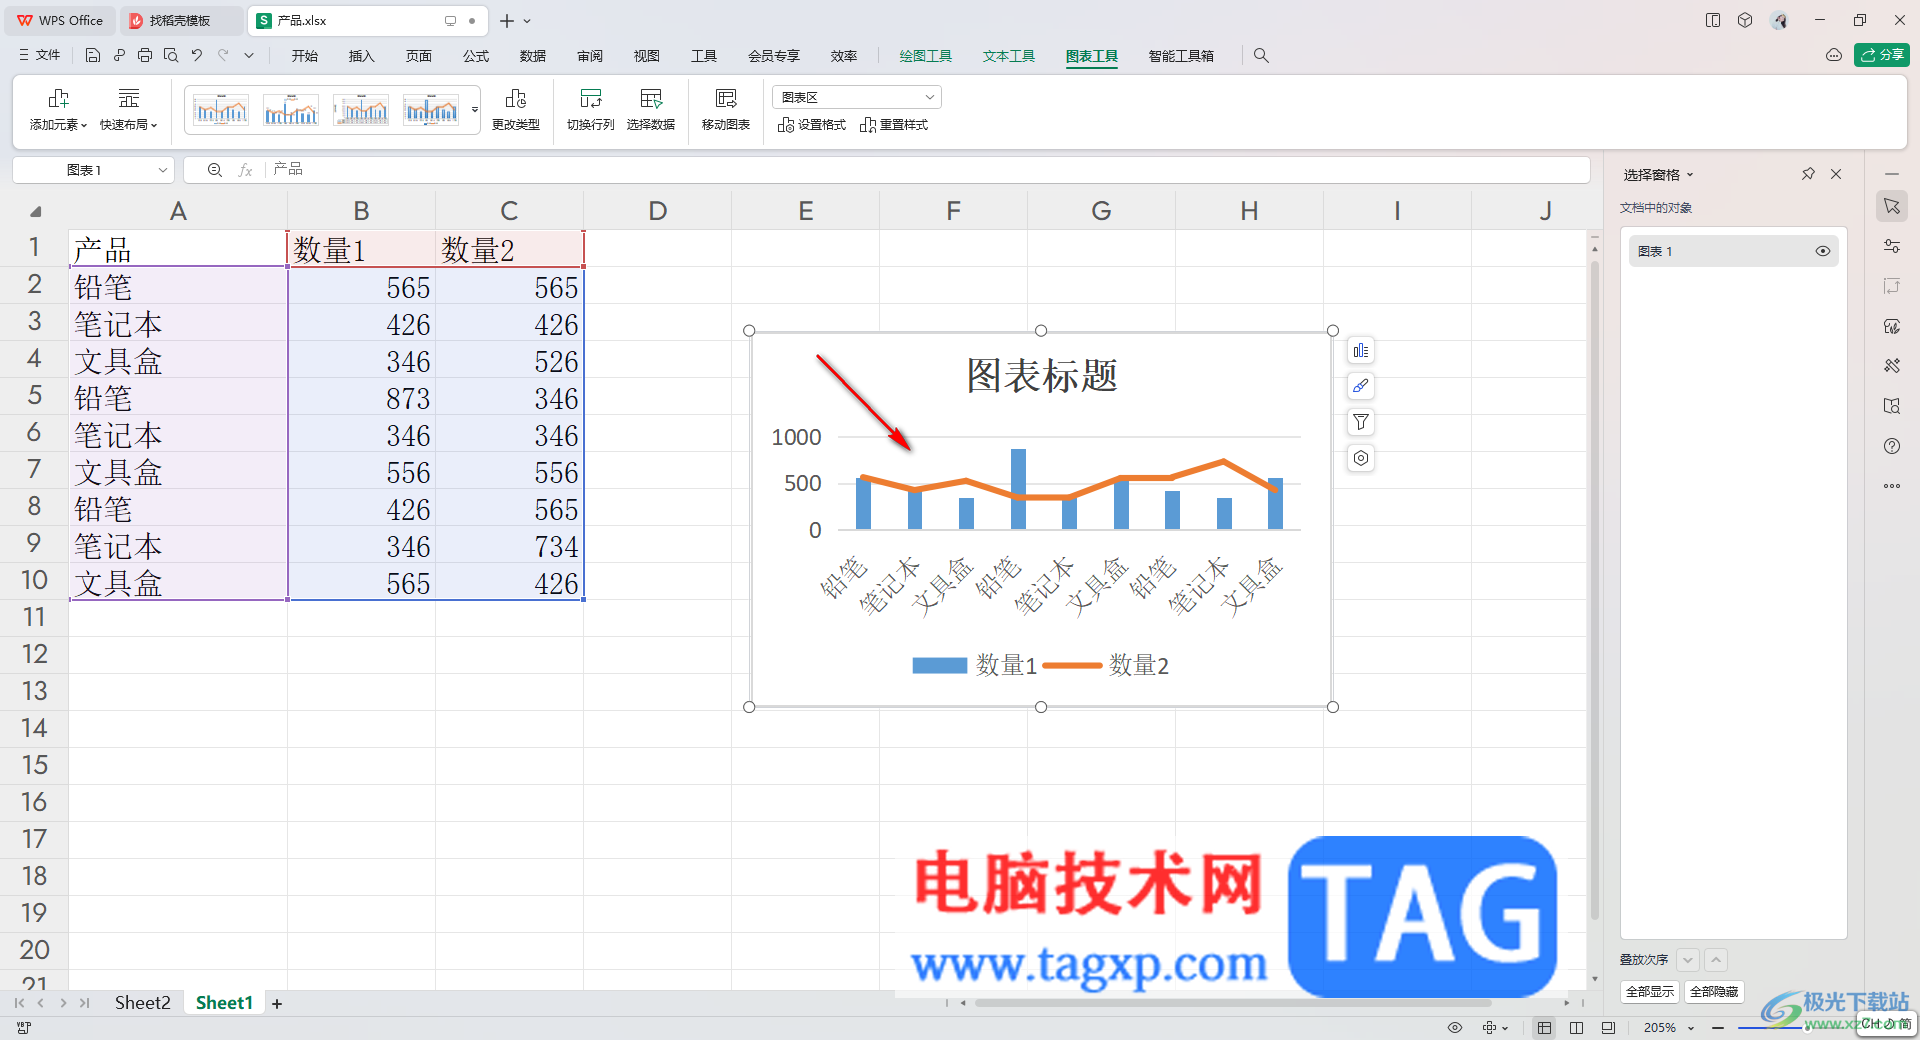This screenshot has height=1040, width=1920.
Task: Select the first chart style thumbnail
Action: tap(221, 110)
